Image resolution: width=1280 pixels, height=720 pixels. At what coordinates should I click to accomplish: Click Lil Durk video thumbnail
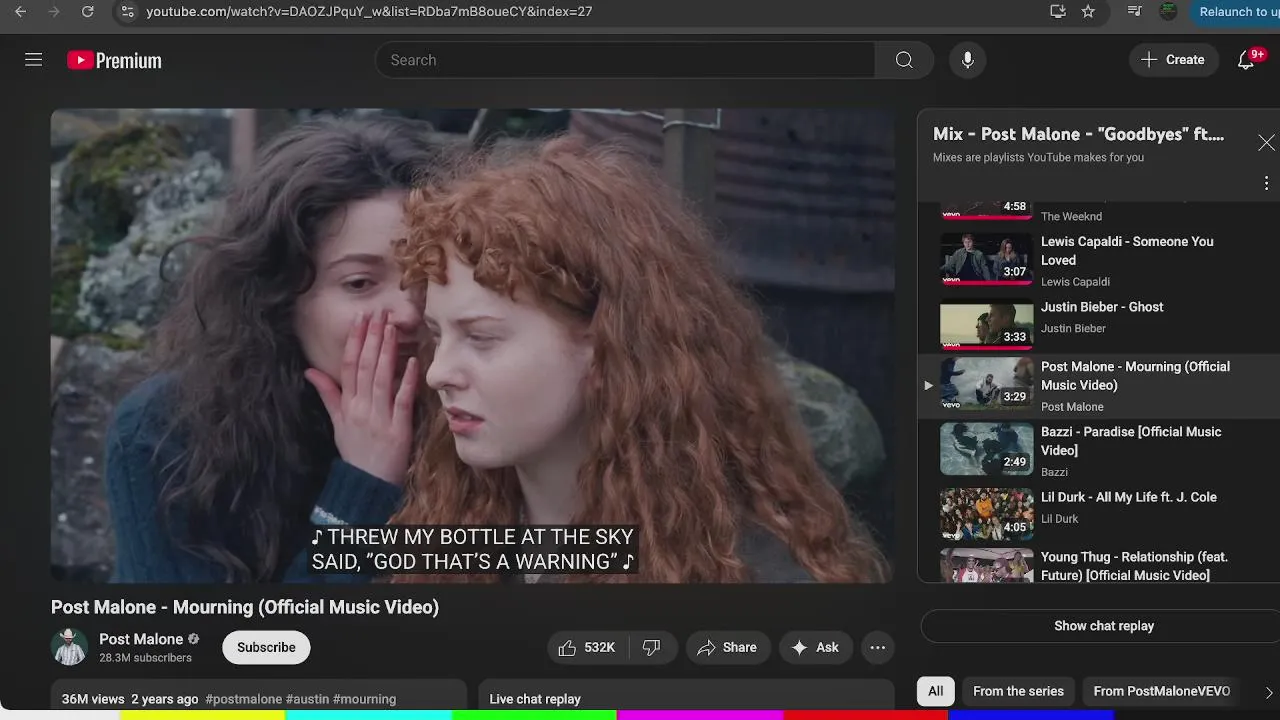(986, 514)
